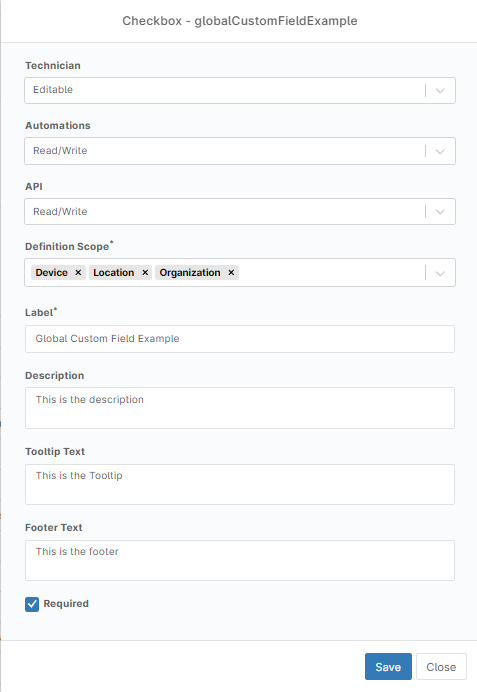477x692 pixels.
Task: Open the API dropdown arrow
Action: (440, 212)
